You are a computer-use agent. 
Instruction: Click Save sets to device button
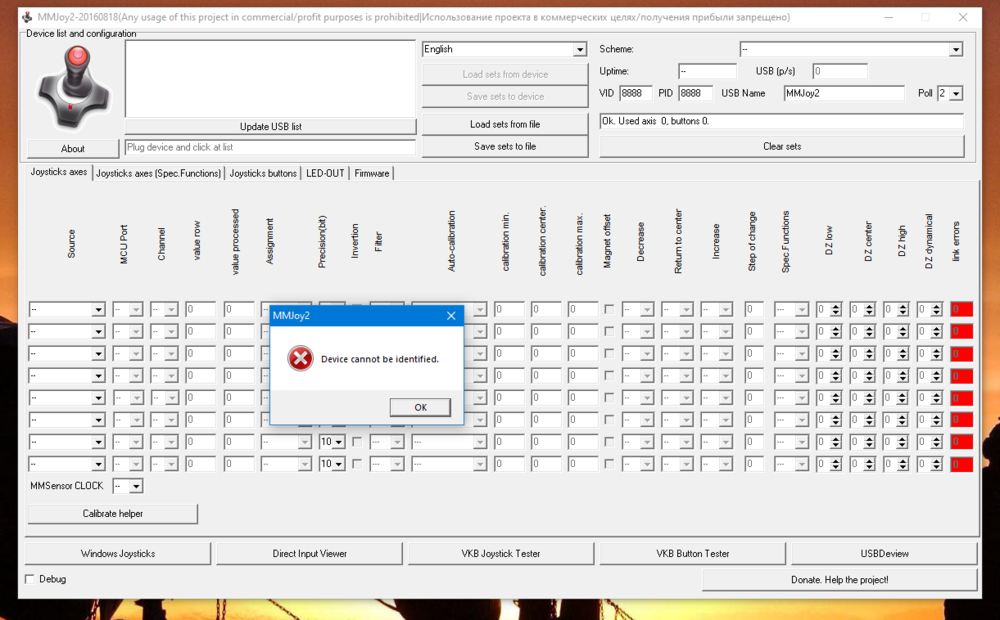(504, 96)
